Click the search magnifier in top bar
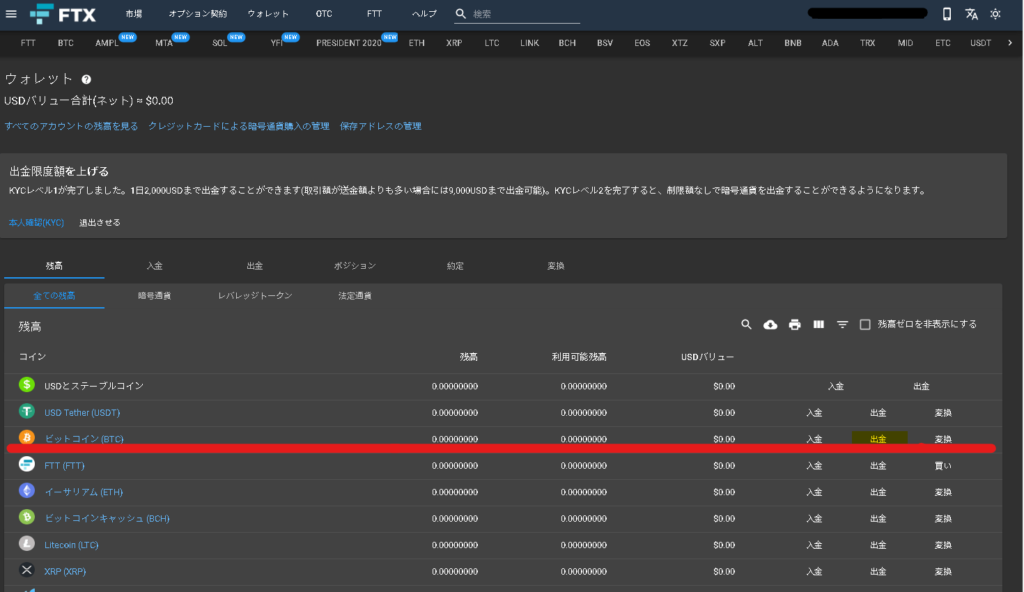The height and width of the screenshot is (592, 1024). 461,14
